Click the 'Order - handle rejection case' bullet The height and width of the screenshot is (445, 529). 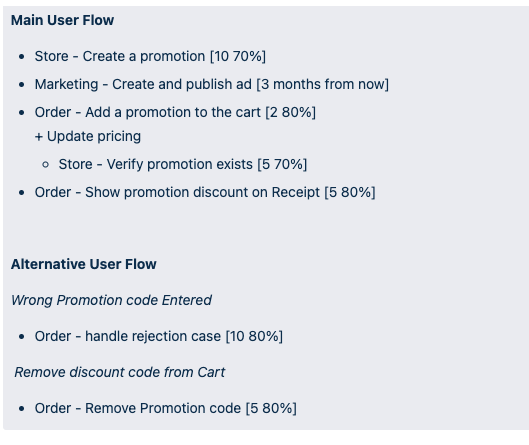159,336
